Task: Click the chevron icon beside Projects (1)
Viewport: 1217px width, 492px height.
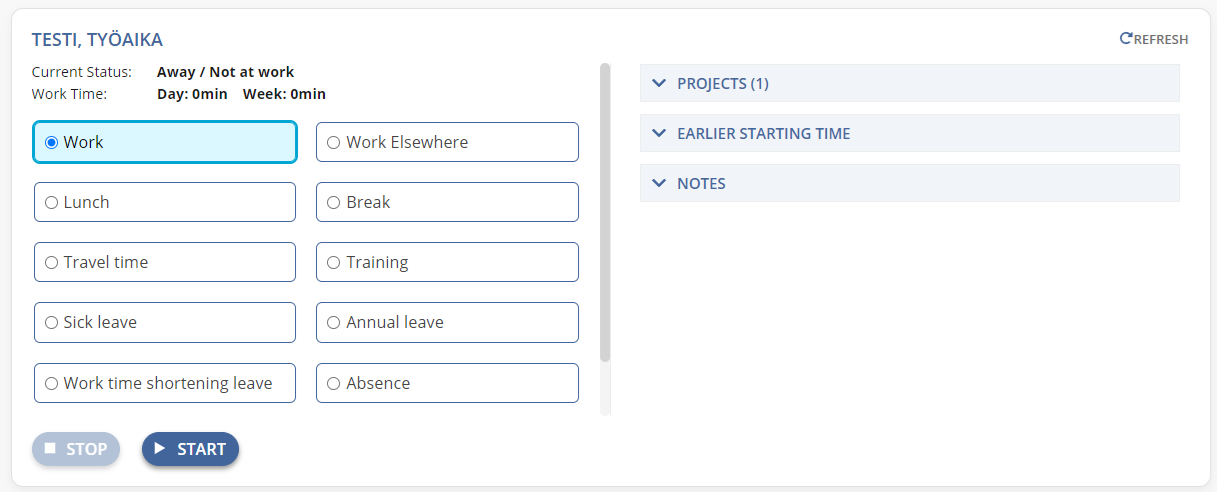Action: pyautogui.click(x=658, y=83)
